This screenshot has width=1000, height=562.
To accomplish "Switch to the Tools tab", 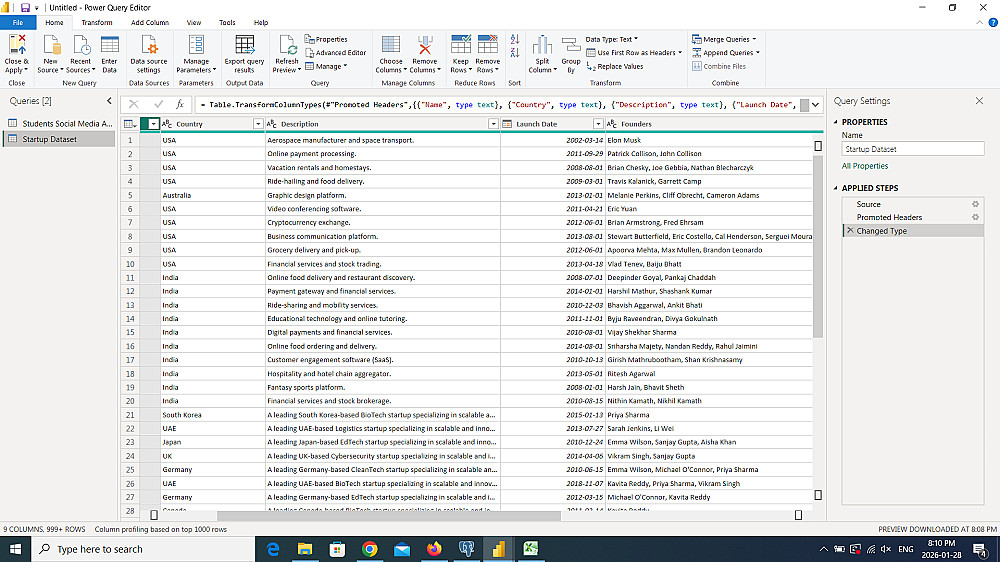I will pyautogui.click(x=227, y=22).
